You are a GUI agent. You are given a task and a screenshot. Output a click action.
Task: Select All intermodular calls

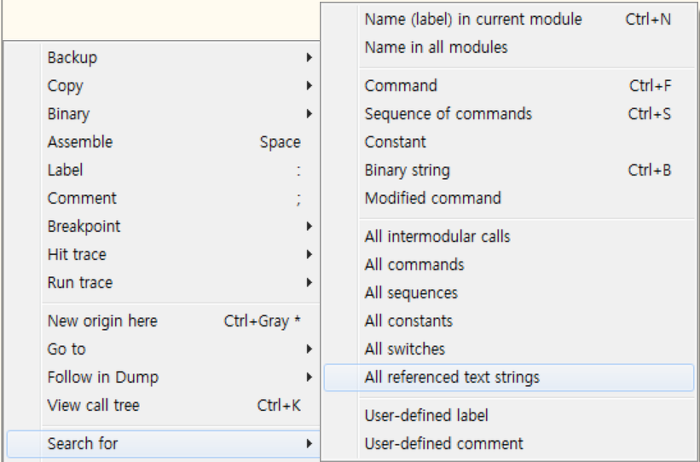coord(509,237)
